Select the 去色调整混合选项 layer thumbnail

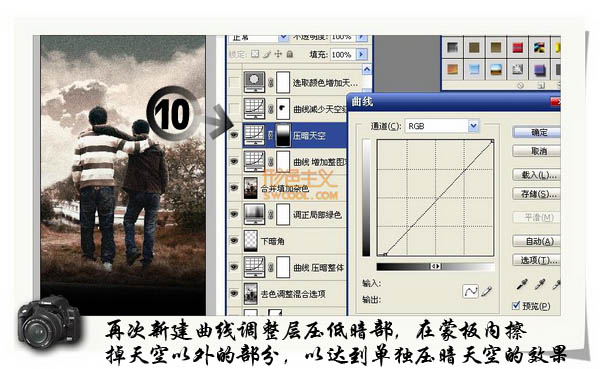tap(251, 294)
